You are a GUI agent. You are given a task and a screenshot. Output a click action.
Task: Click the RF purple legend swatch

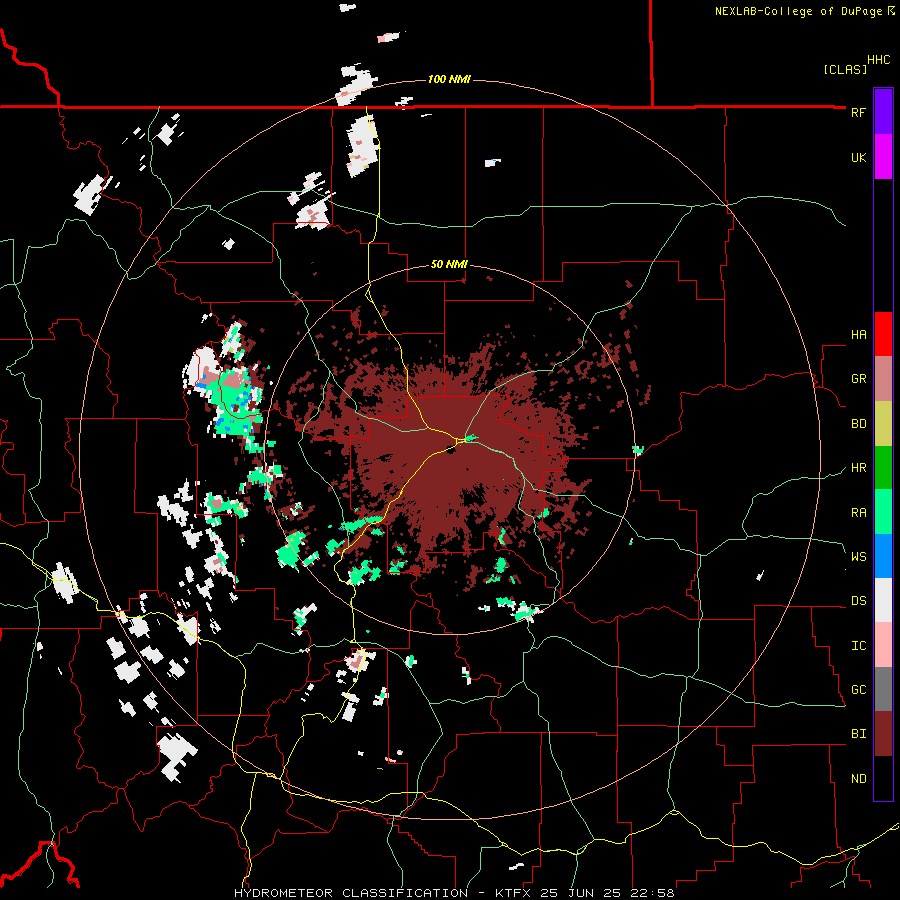[883, 112]
